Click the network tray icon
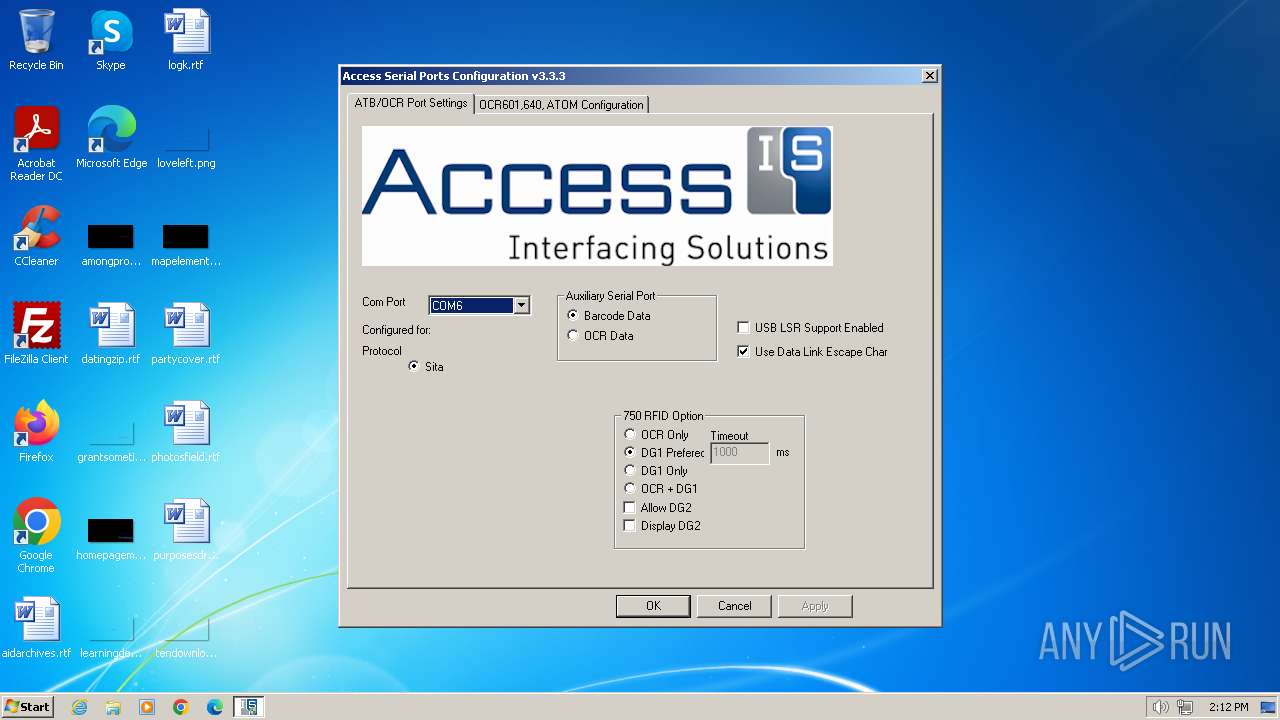 pos(1185,707)
